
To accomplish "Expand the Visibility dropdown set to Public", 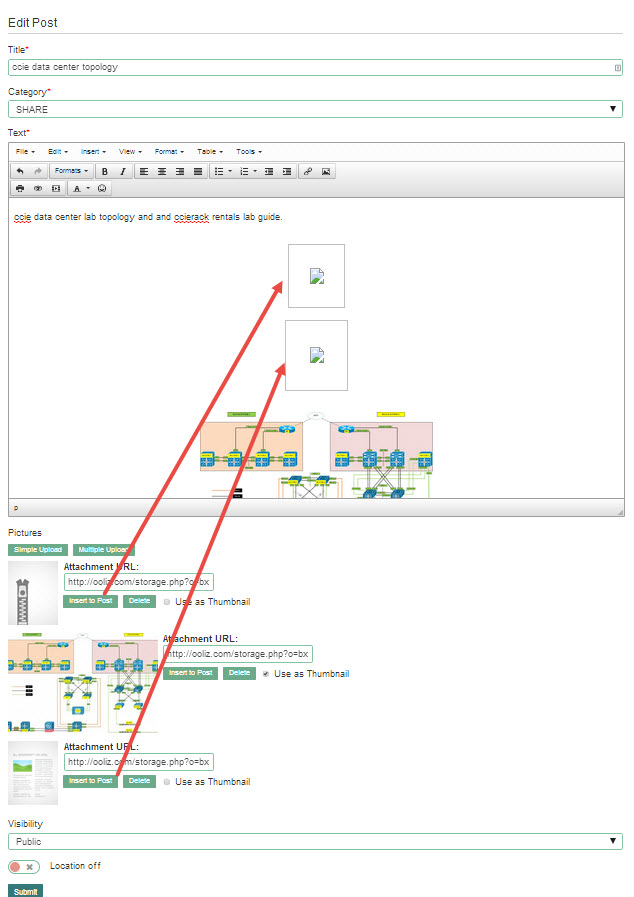I will click(315, 842).
